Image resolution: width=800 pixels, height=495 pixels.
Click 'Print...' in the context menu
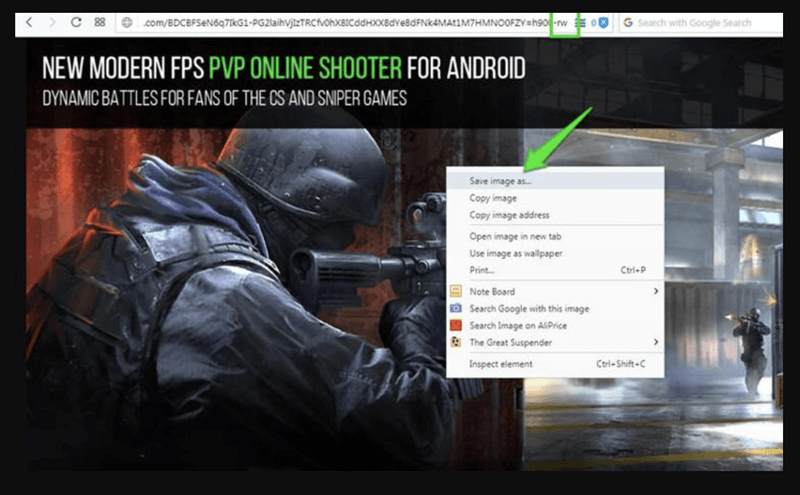(481, 270)
